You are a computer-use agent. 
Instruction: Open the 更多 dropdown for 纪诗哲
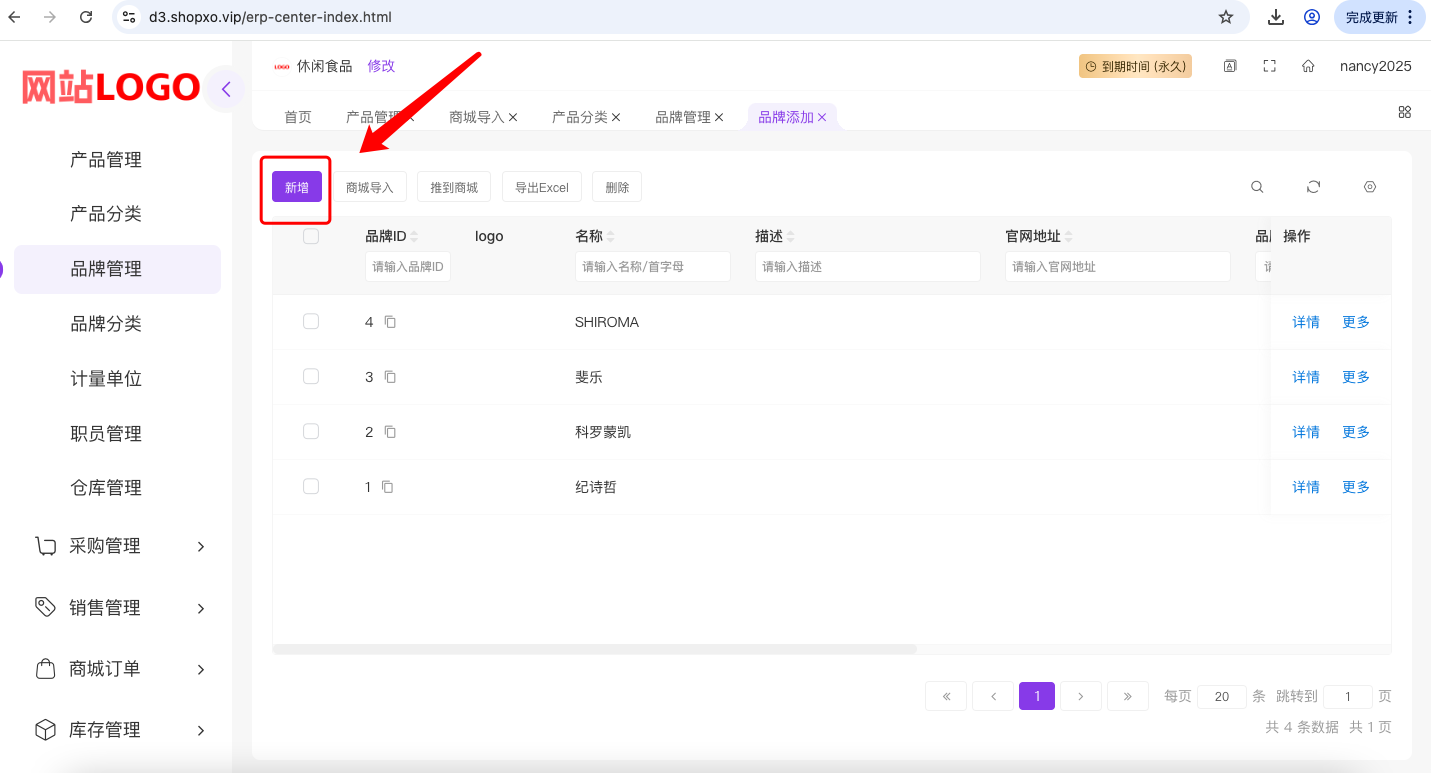(x=1356, y=487)
